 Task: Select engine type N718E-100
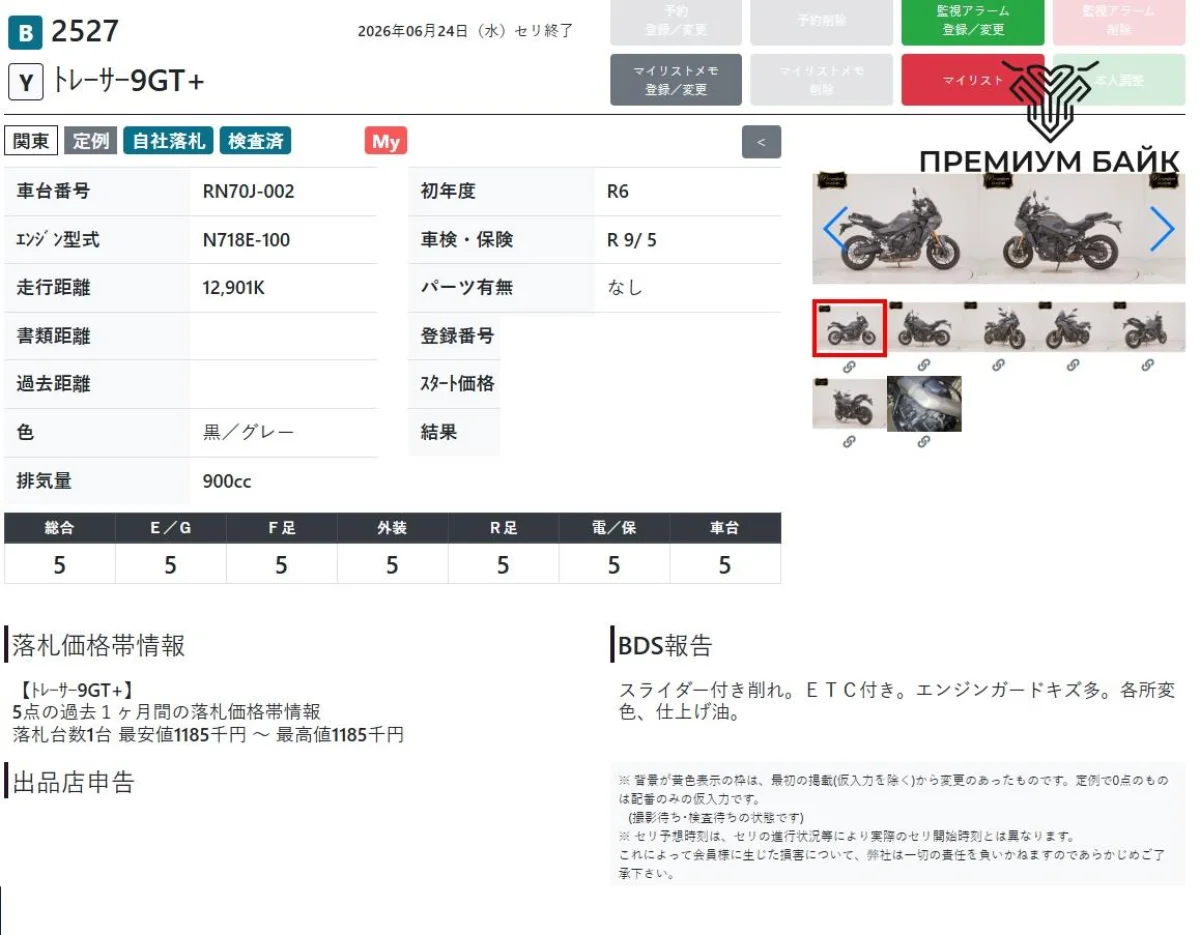[247, 240]
